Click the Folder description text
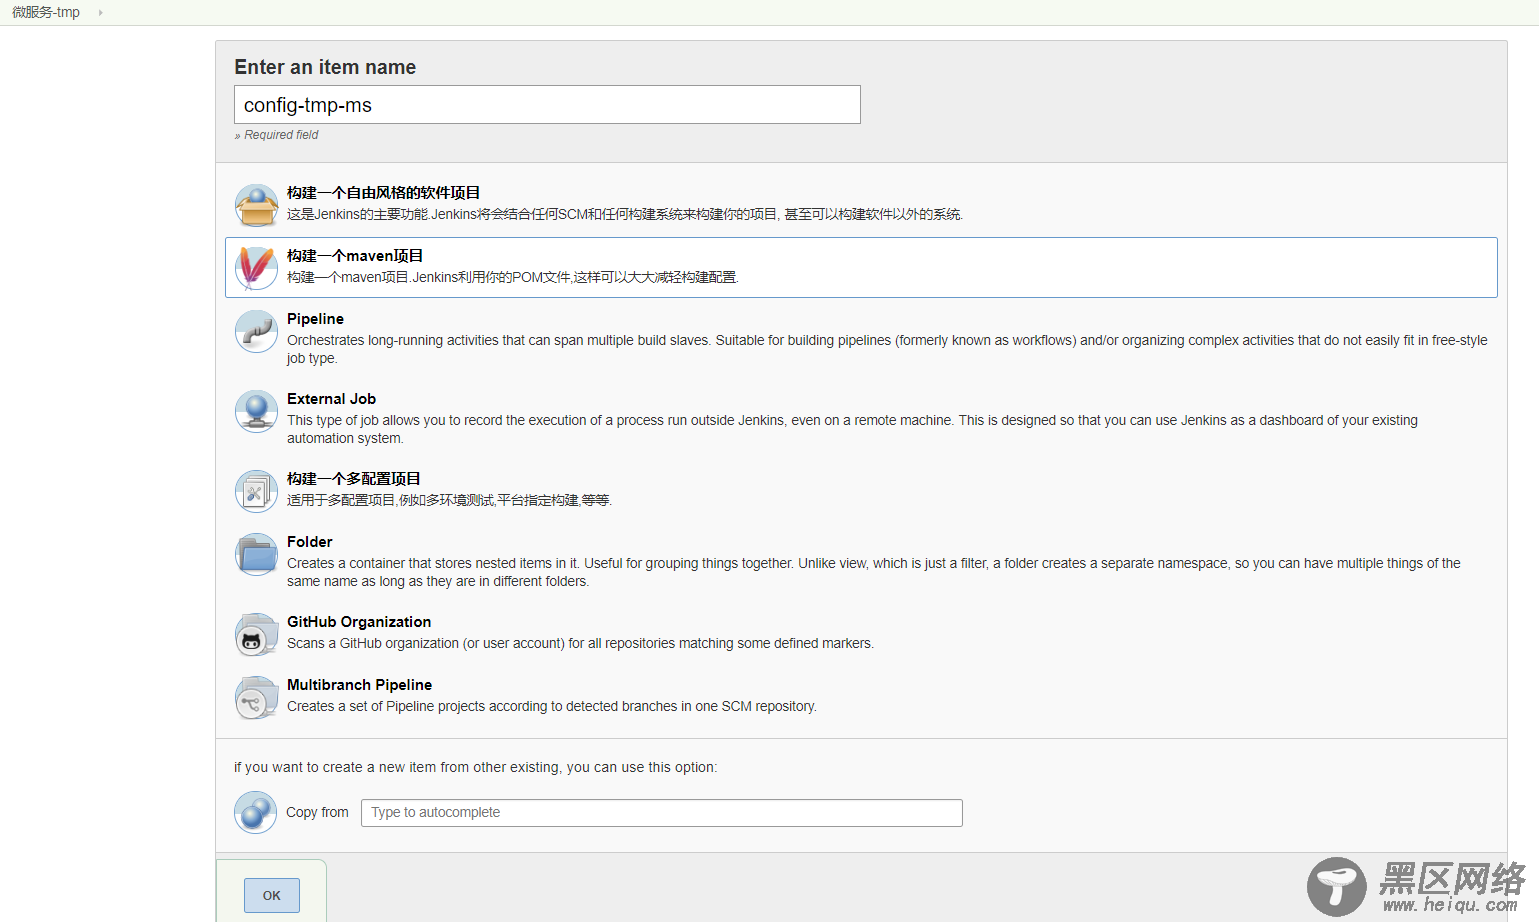 click(x=874, y=572)
